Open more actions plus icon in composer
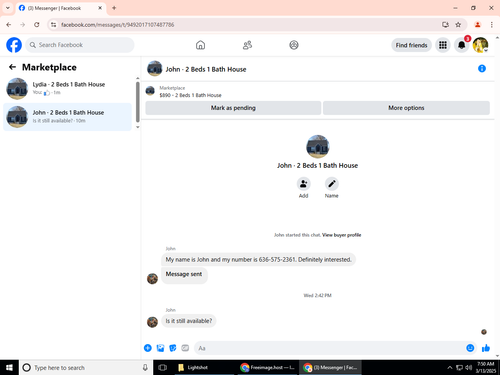500x375 pixels. pos(148,348)
